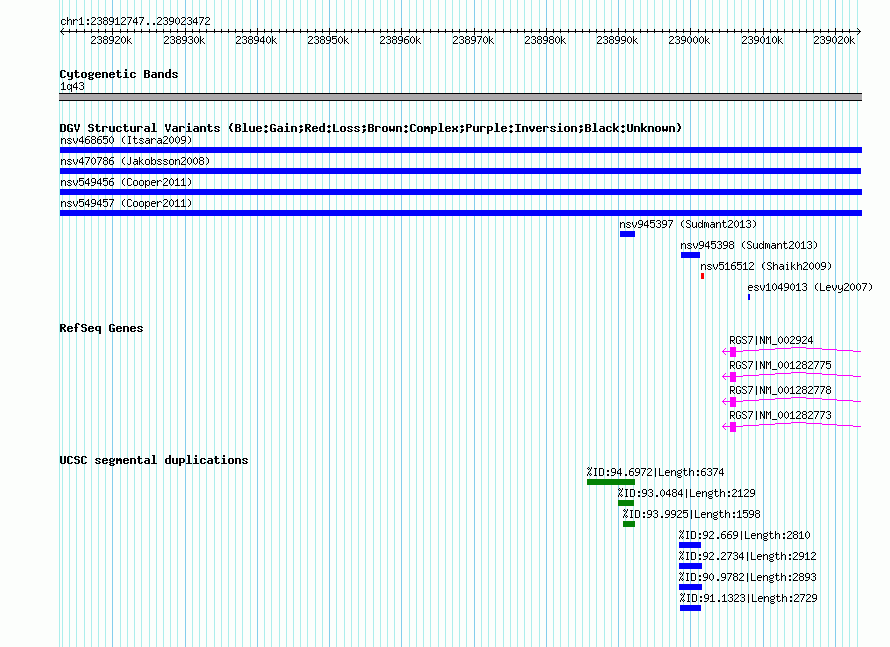The image size is (890, 647).
Task: Click RGS7|NM_001282773 gene exon box
Action: [x=733, y=427]
